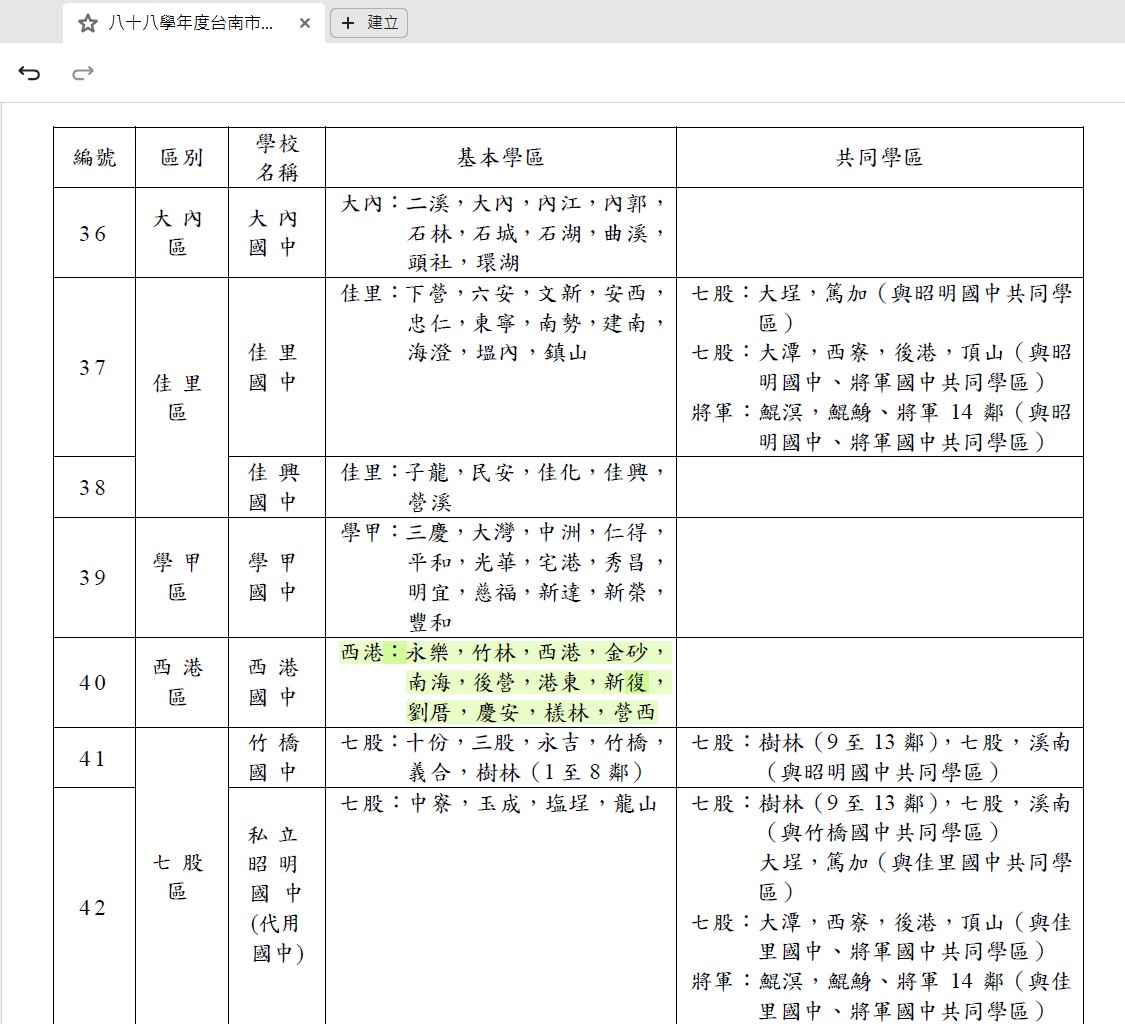Click the 私立昭明國中 (代用國中) cell
1125x1024 pixels.
tap(276, 893)
